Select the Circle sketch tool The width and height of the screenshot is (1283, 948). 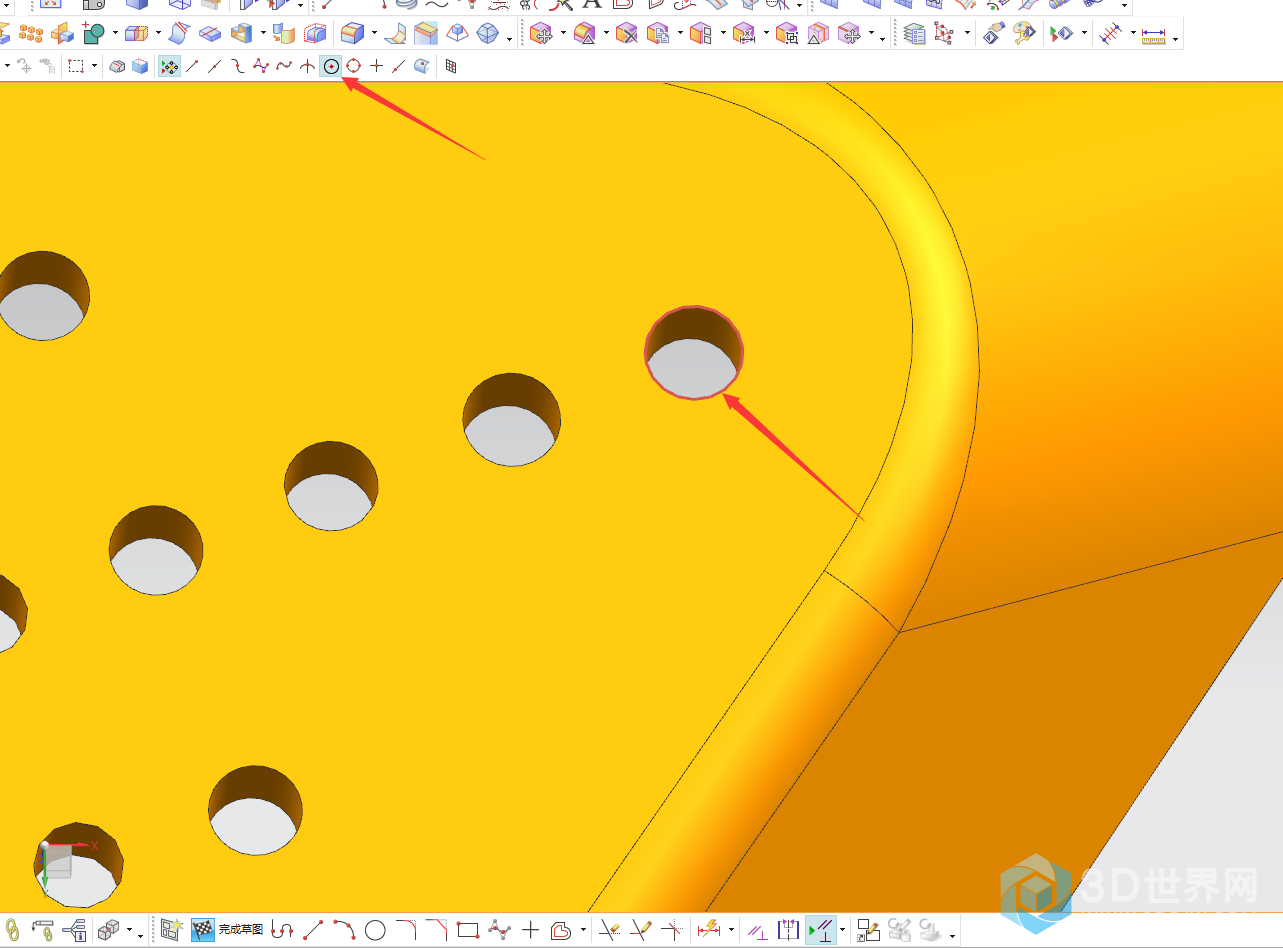pos(375,931)
